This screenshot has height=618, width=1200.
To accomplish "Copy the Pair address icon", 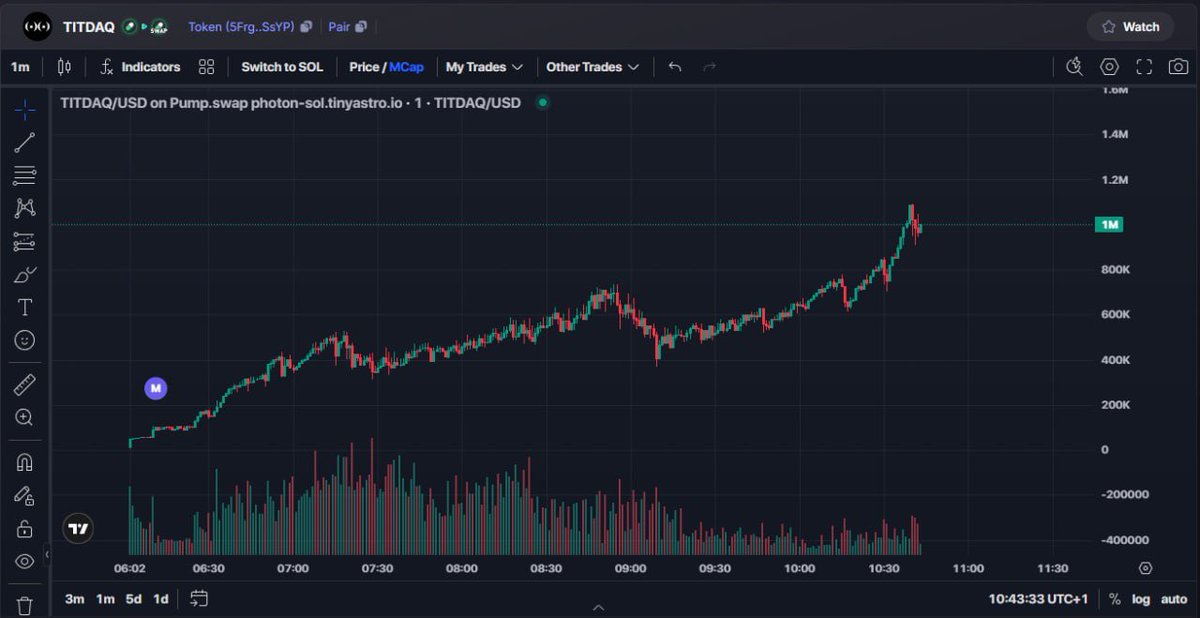I will click(x=361, y=27).
